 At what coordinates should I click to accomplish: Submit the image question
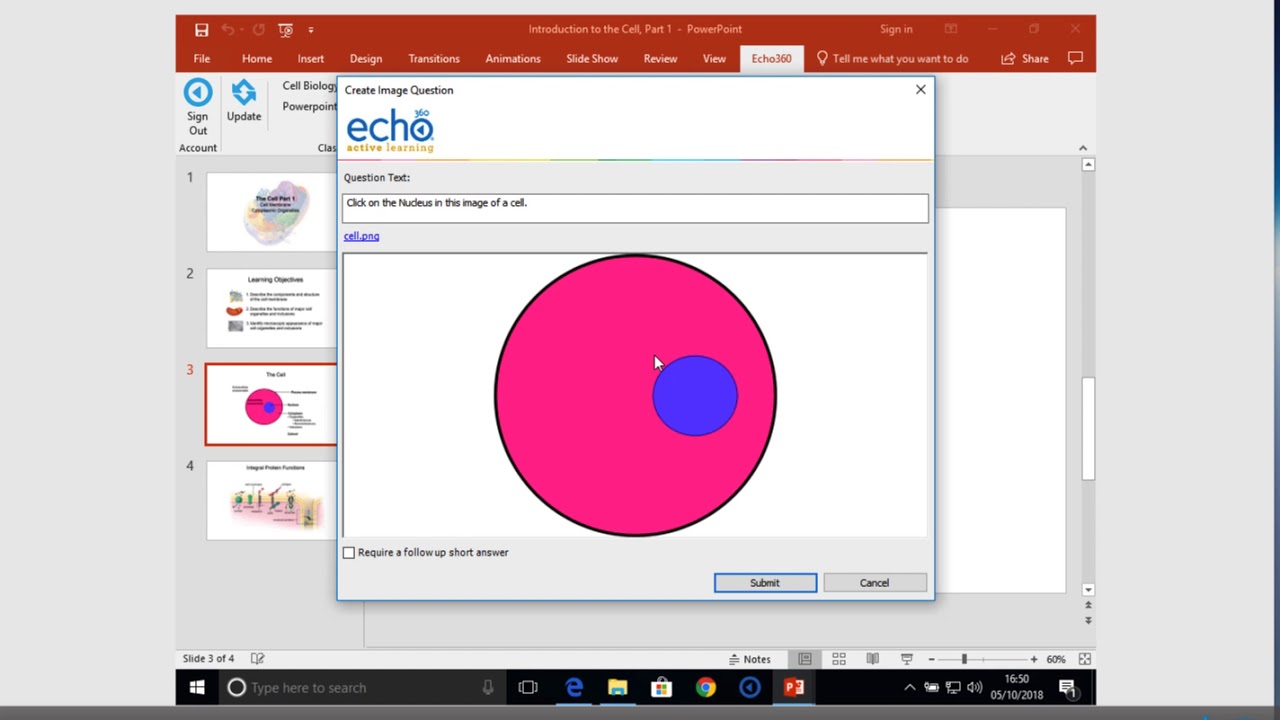pyautogui.click(x=765, y=583)
